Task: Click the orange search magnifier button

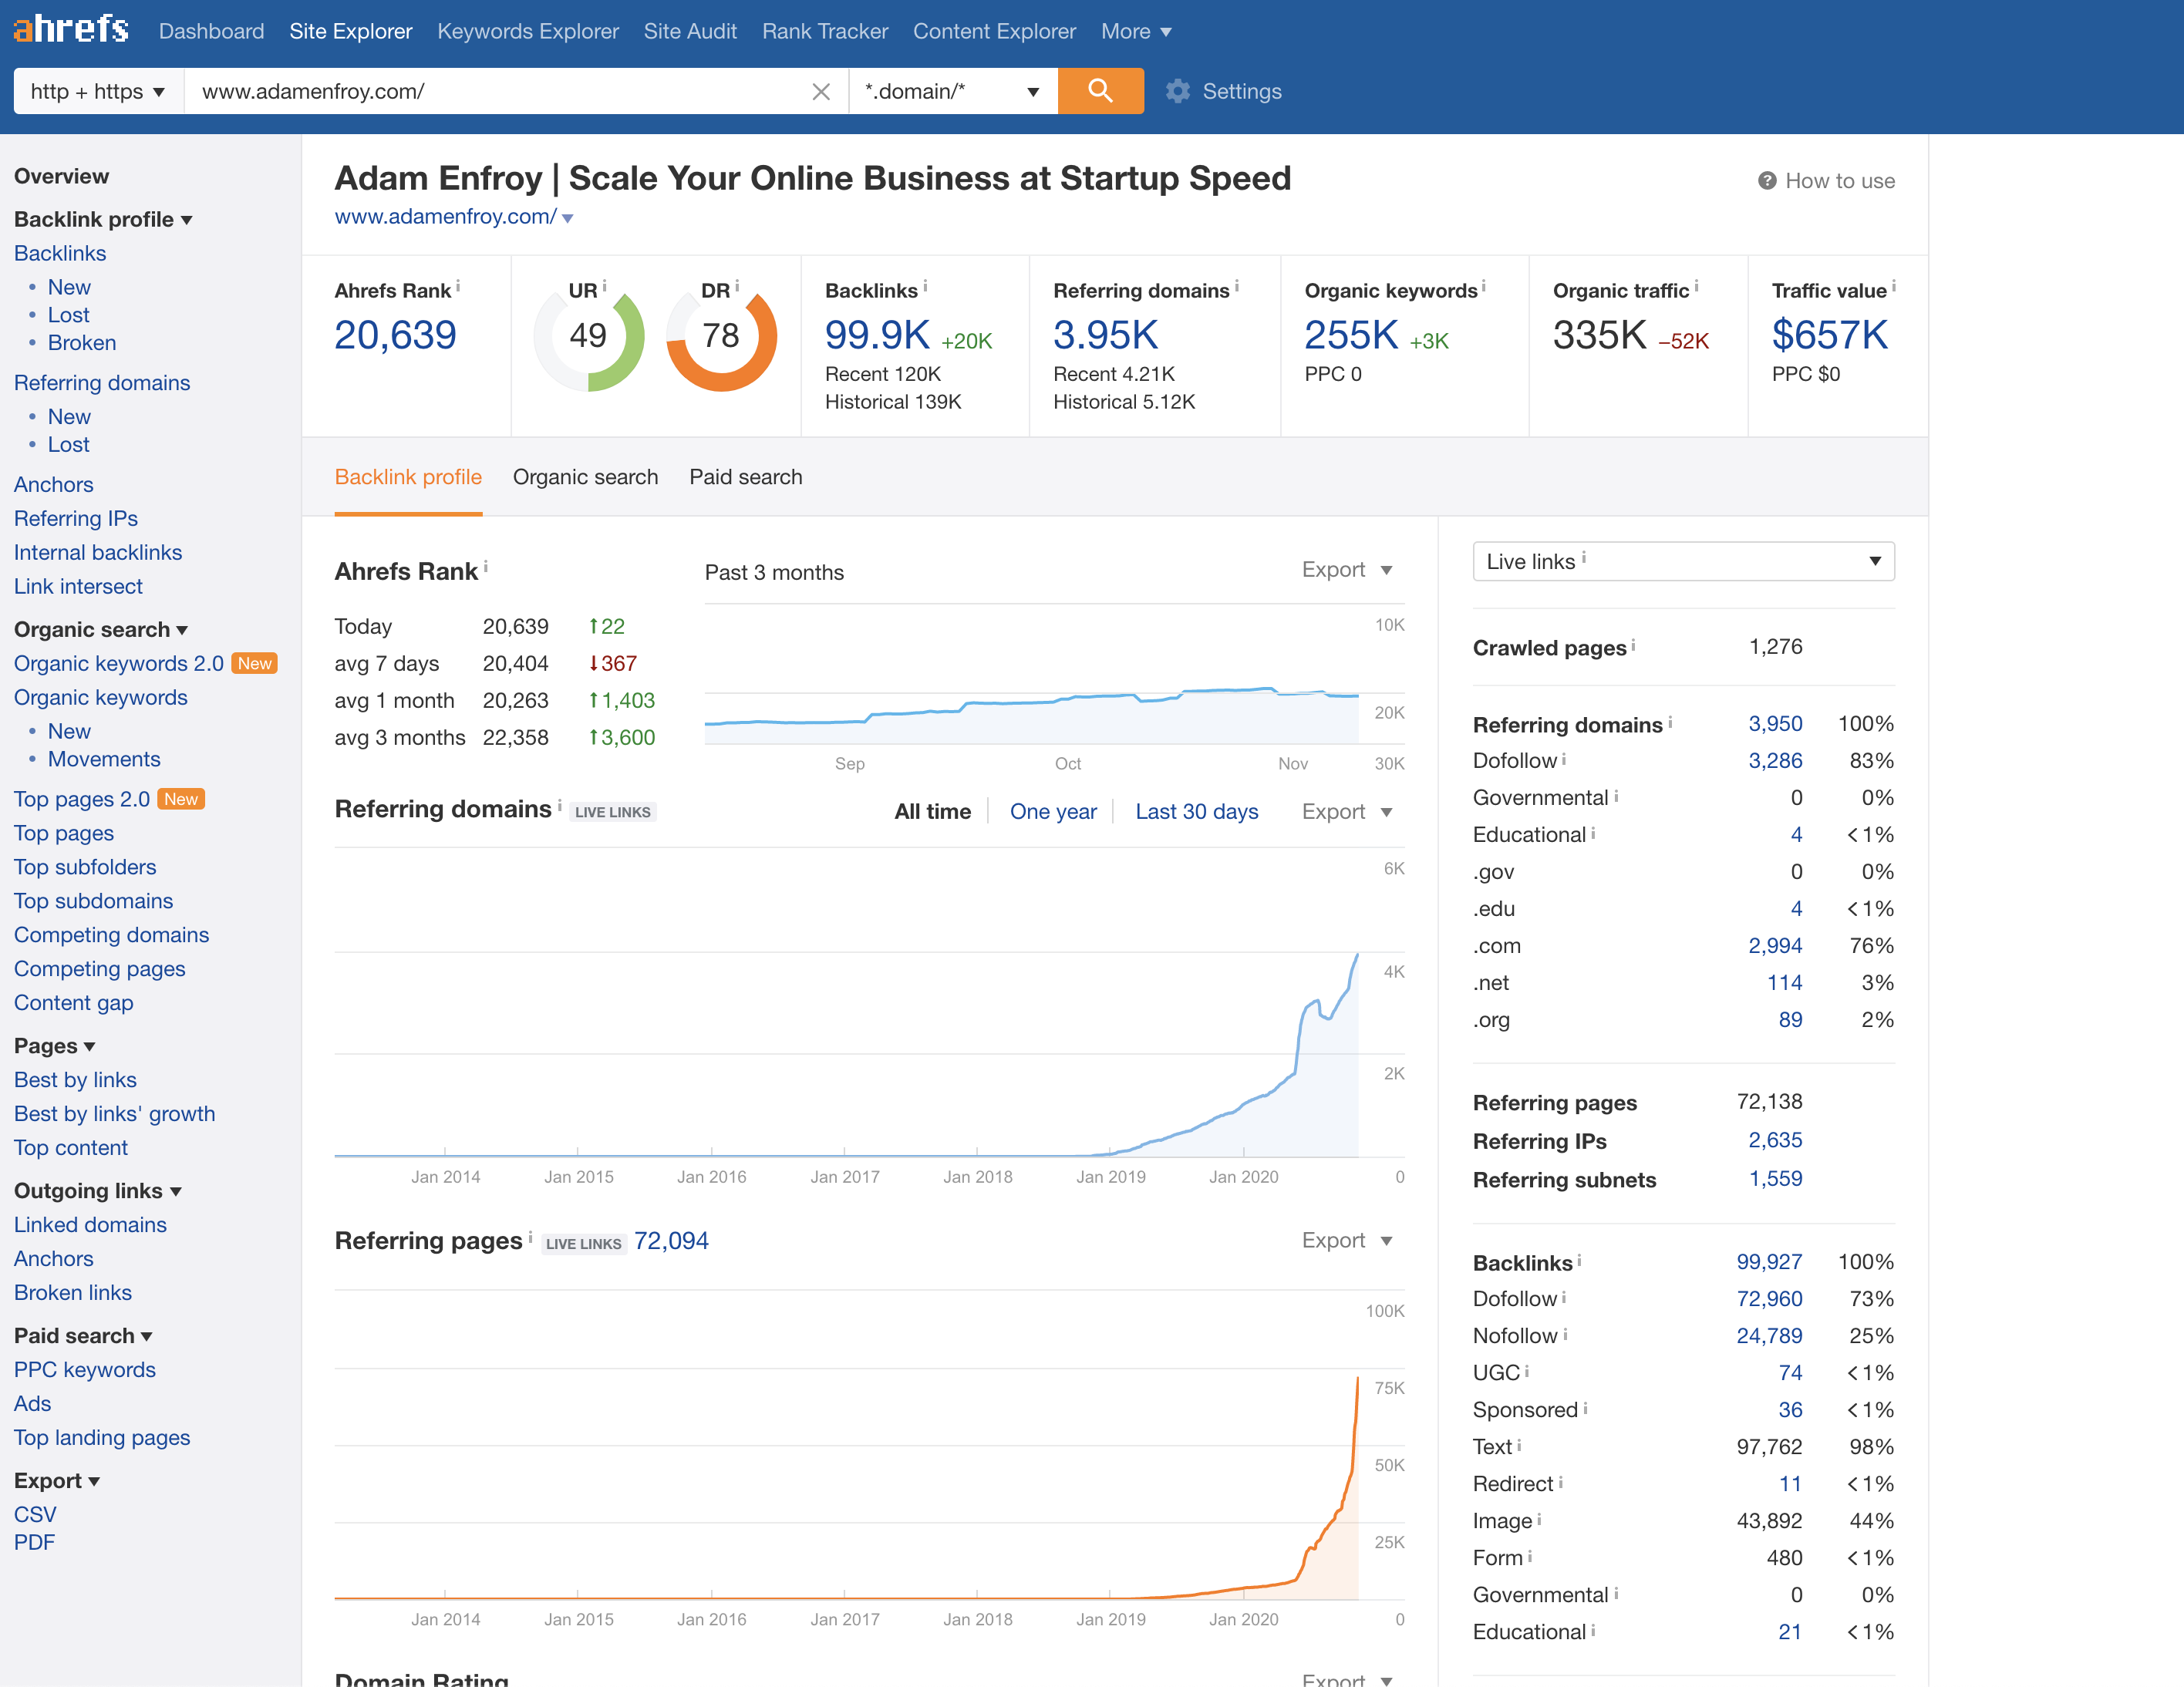Action: click(1100, 91)
